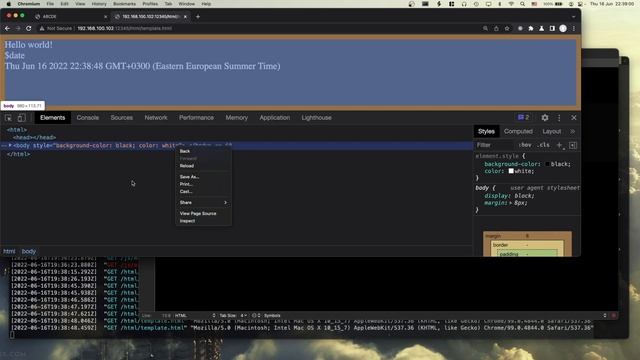Image resolution: width=640 pixels, height=360 pixels.
Task: Click body in the DOM breadcrumb
Action: click(29, 251)
